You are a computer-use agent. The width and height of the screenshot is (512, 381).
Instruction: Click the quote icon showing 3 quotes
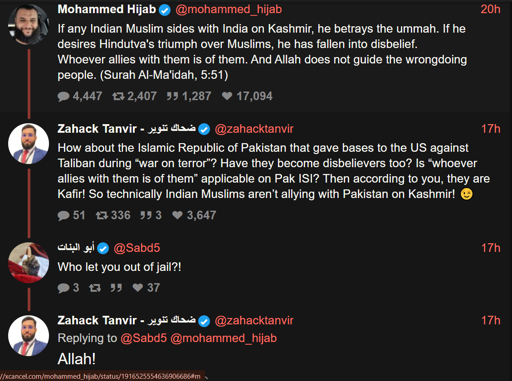click(x=146, y=215)
